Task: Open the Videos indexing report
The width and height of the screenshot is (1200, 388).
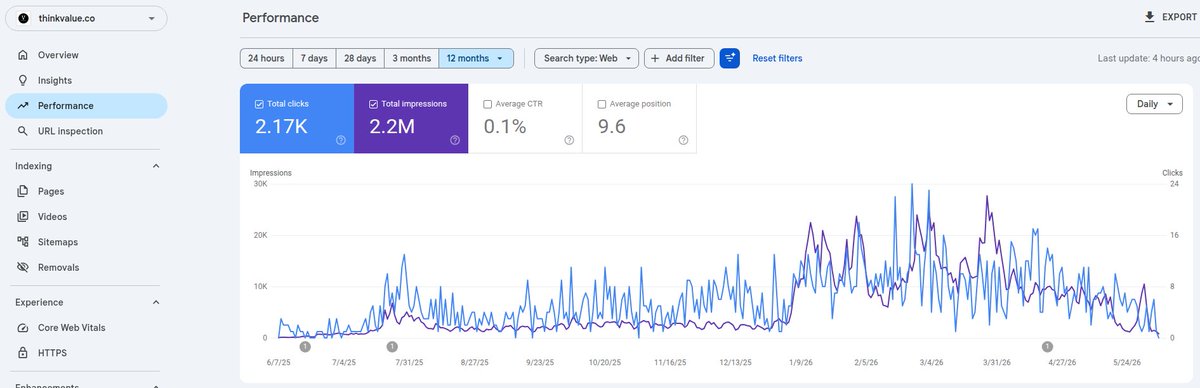Action: point(86,216)
